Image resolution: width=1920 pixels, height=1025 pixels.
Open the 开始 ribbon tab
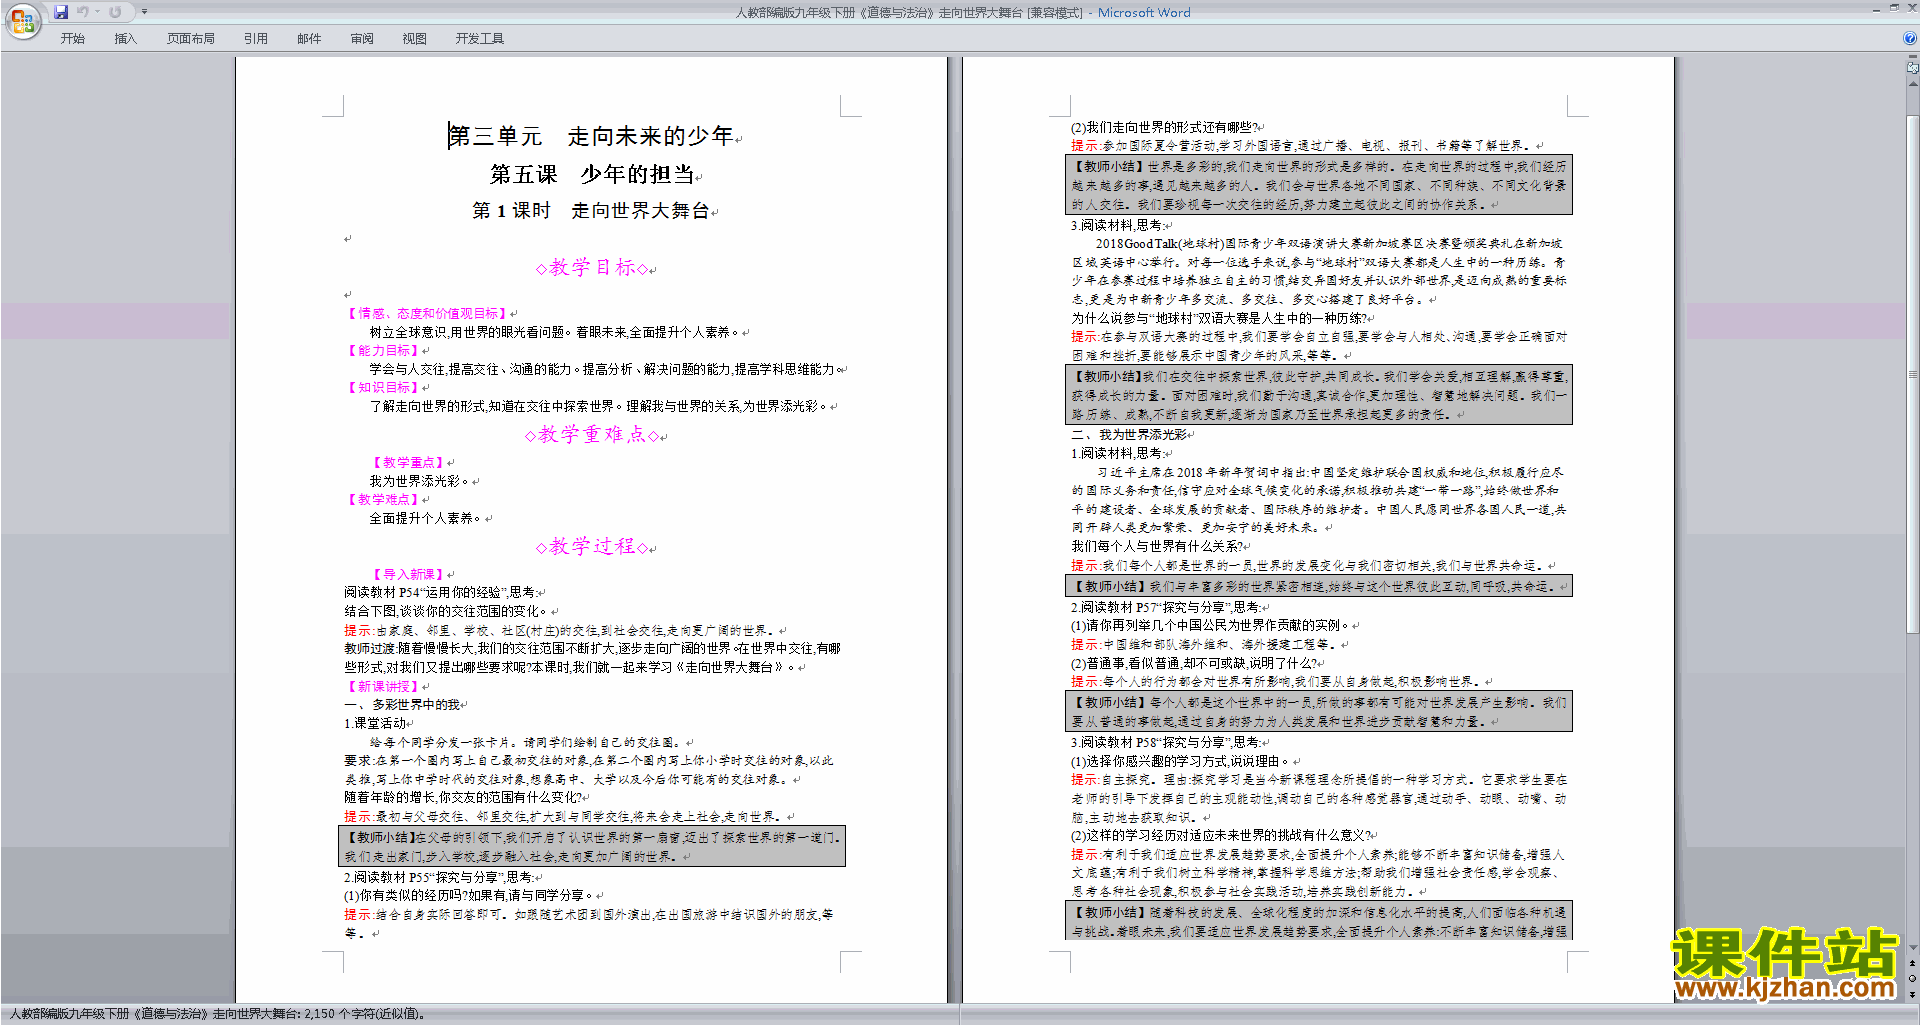tap(72, 39)
